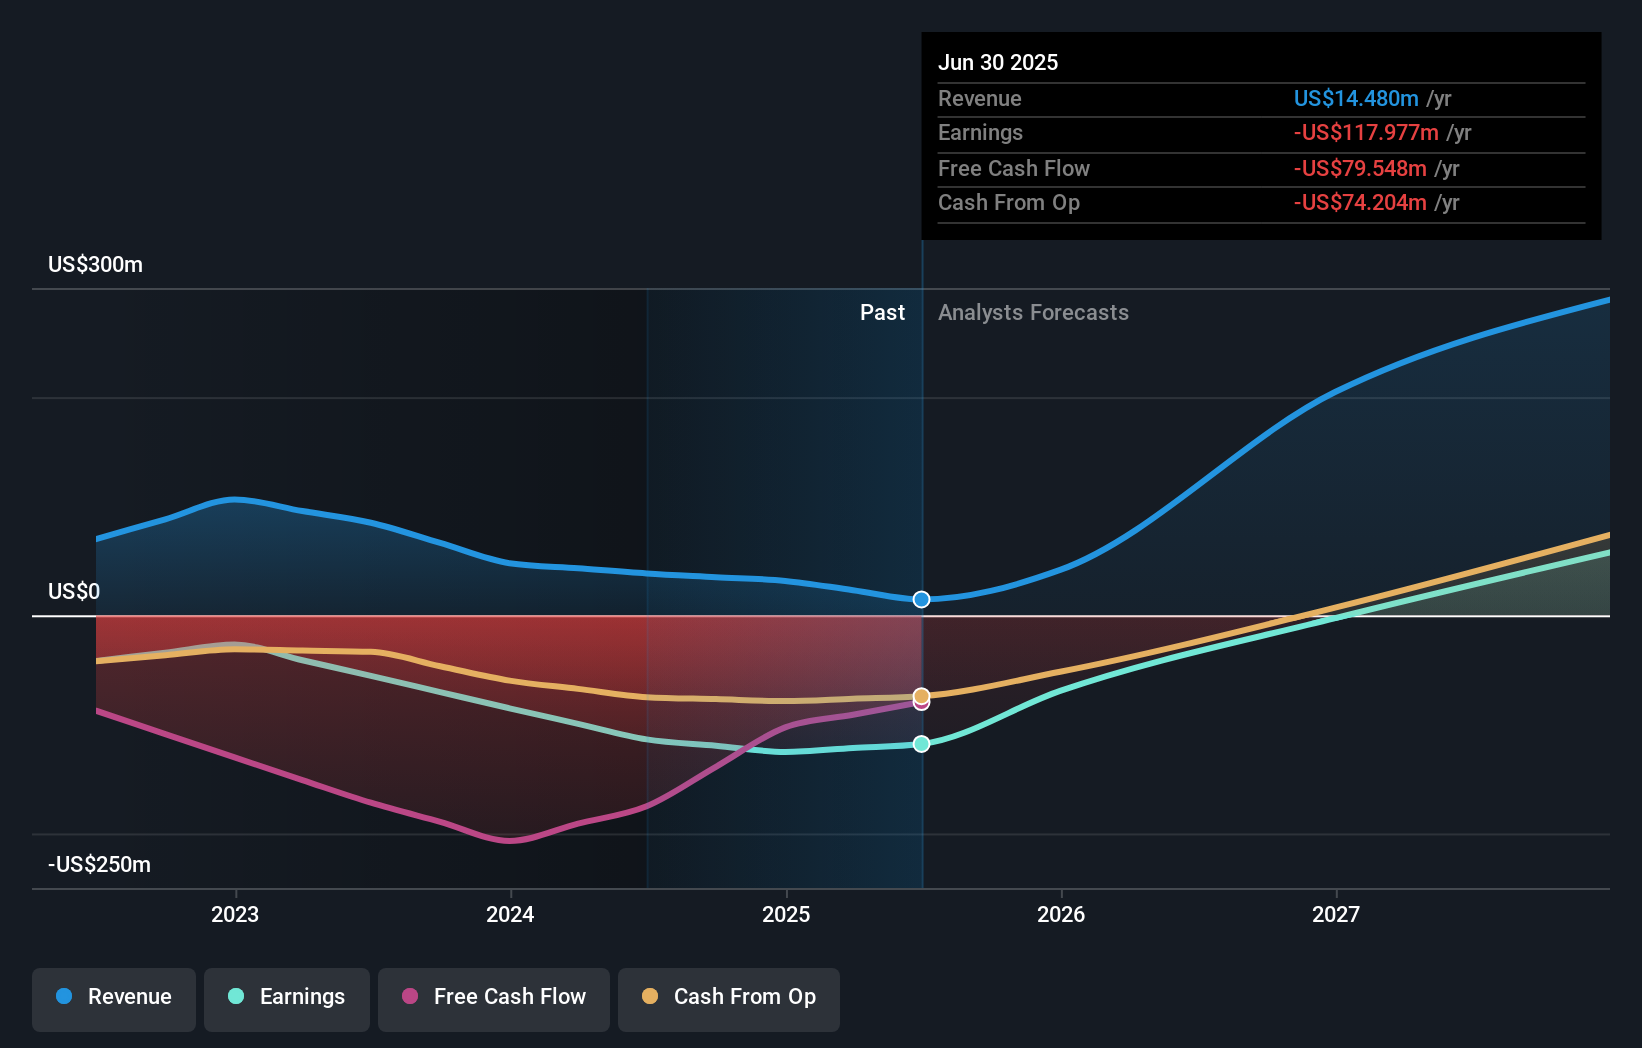Click the blue Revenue dot in the legend
Image resolution: width=1642 pixels, height=1048 pixels.
click(63, 996)
